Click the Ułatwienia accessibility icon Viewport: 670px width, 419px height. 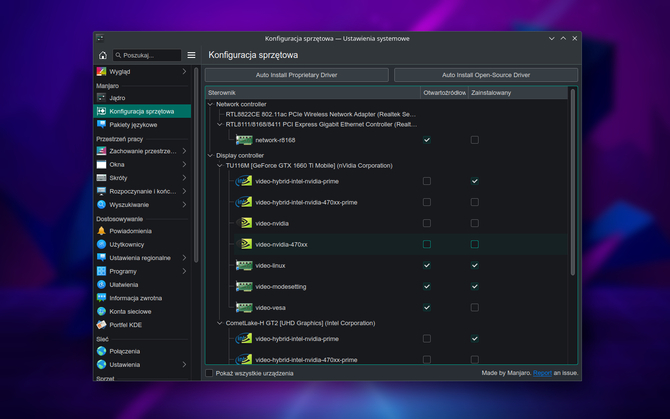coord(101,284)
